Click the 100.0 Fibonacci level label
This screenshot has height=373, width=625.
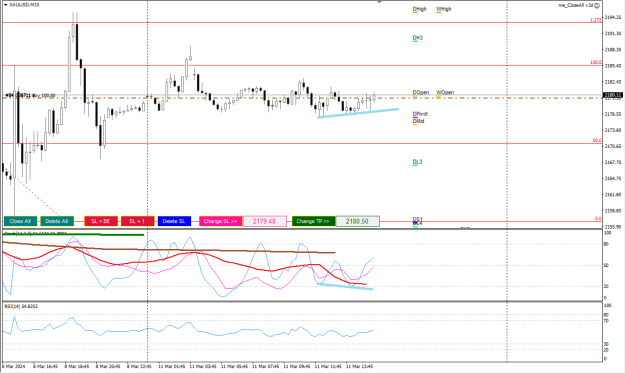click(x=596, y=63)
